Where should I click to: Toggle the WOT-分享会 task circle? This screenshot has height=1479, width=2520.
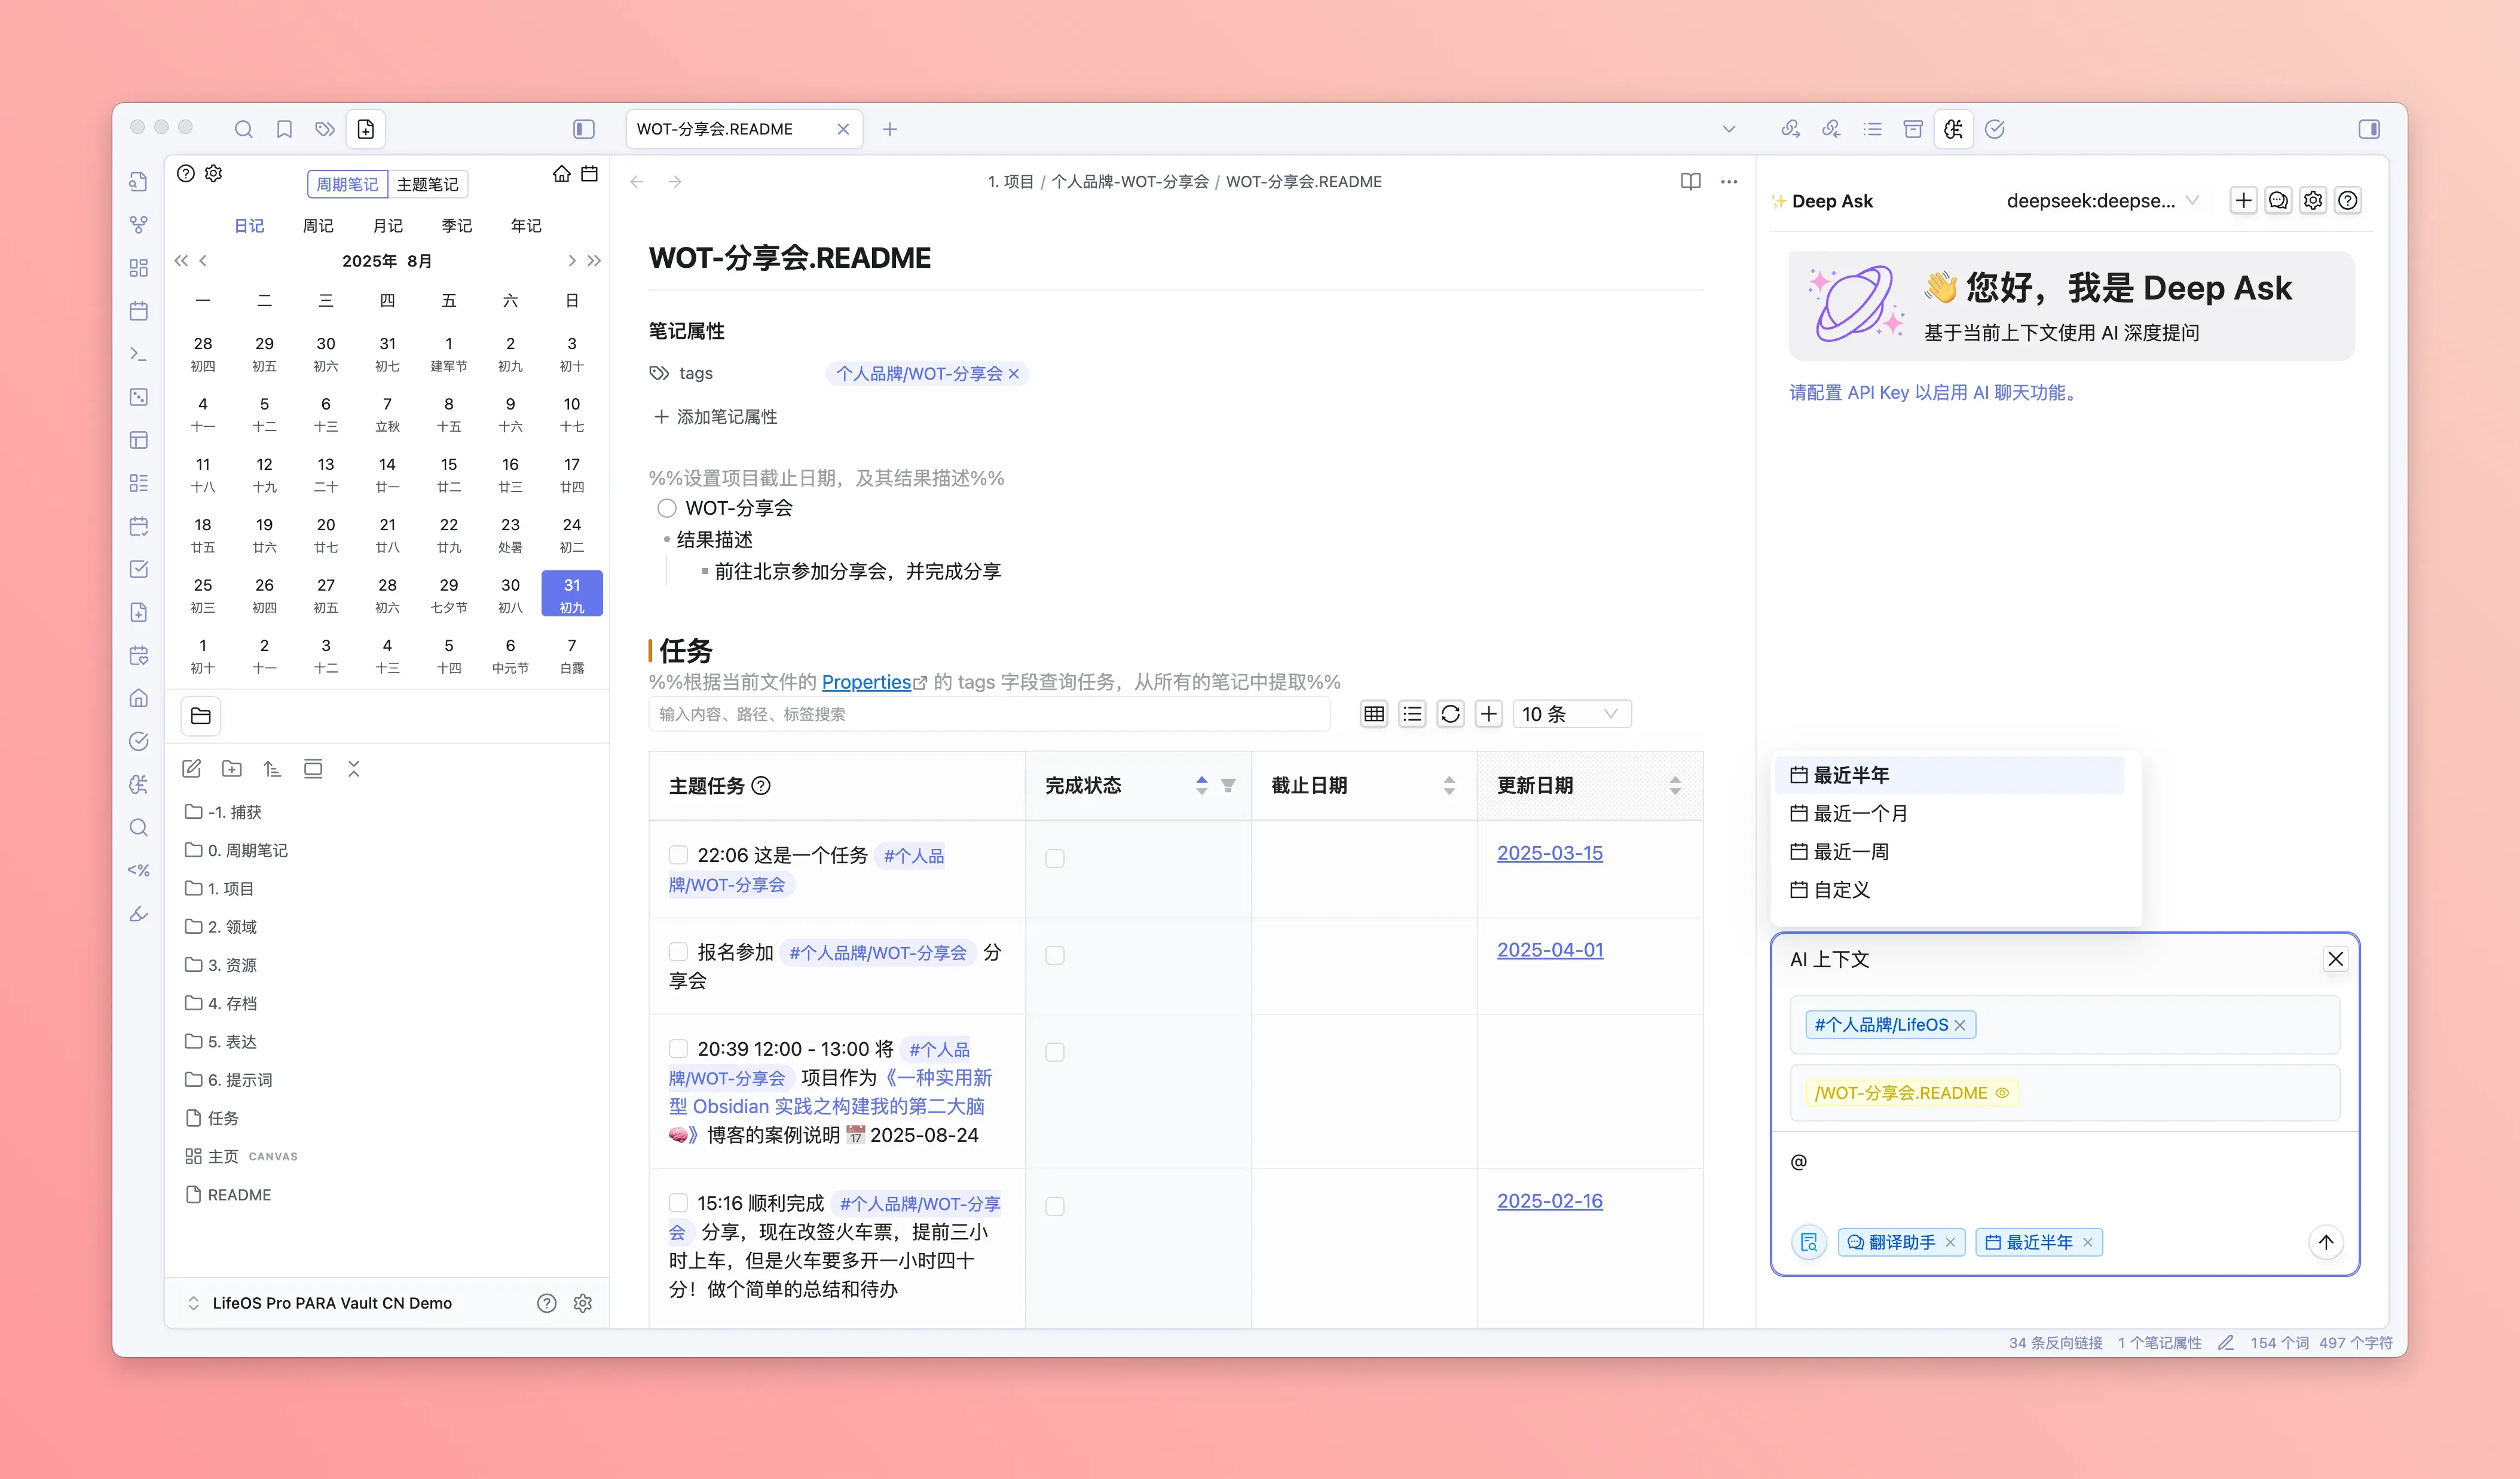667,508
